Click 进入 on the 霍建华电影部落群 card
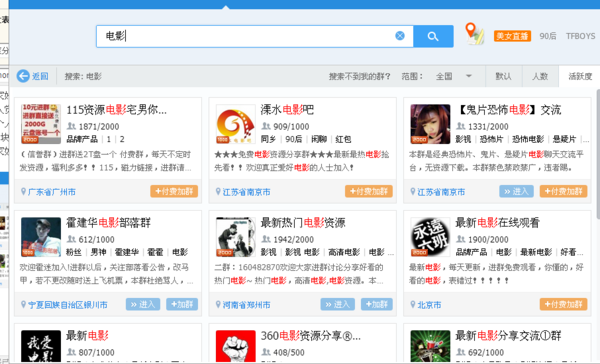Viewport: 600px width, 364px height. (143, 304)
